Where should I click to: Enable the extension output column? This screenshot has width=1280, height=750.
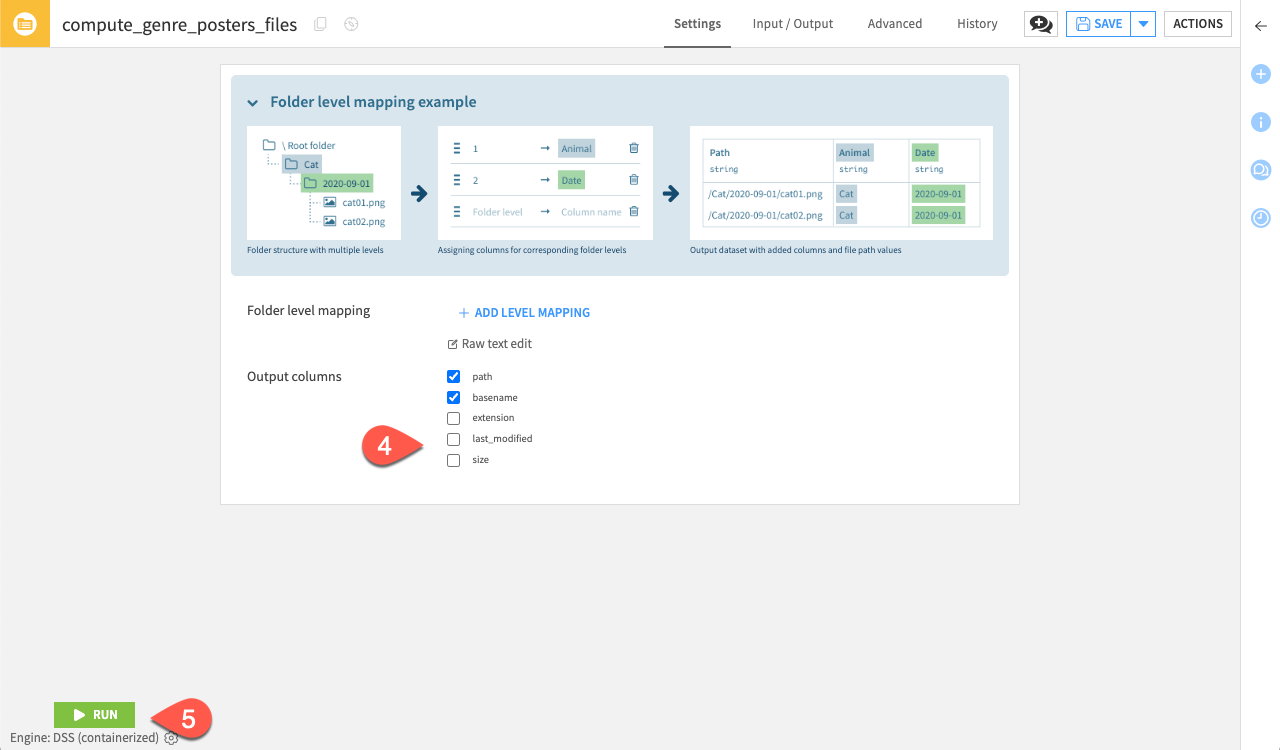(x=454, y=417)
